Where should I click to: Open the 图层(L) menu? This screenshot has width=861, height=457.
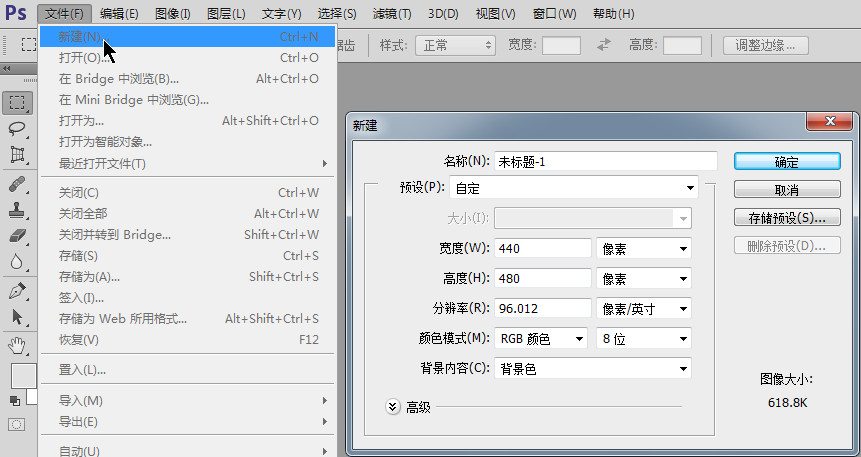click(x=226, y=14)
